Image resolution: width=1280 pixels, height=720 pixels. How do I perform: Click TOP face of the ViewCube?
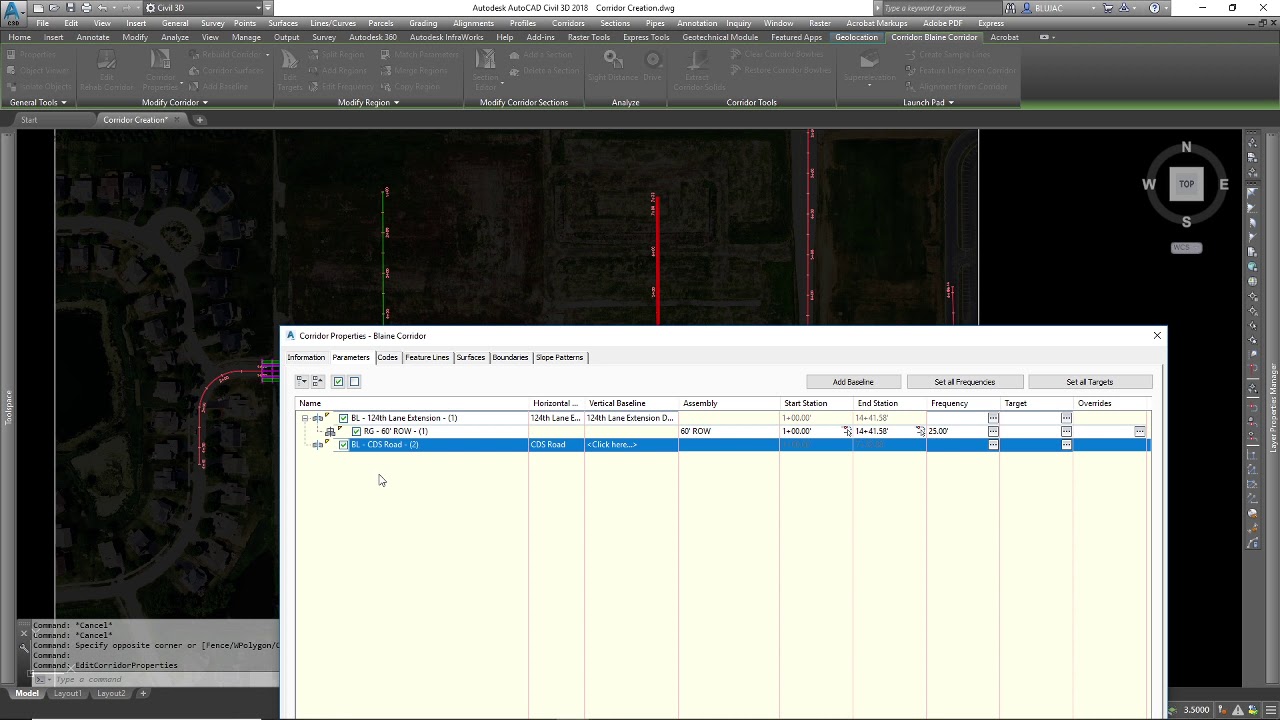click(x=1186, y=184)
